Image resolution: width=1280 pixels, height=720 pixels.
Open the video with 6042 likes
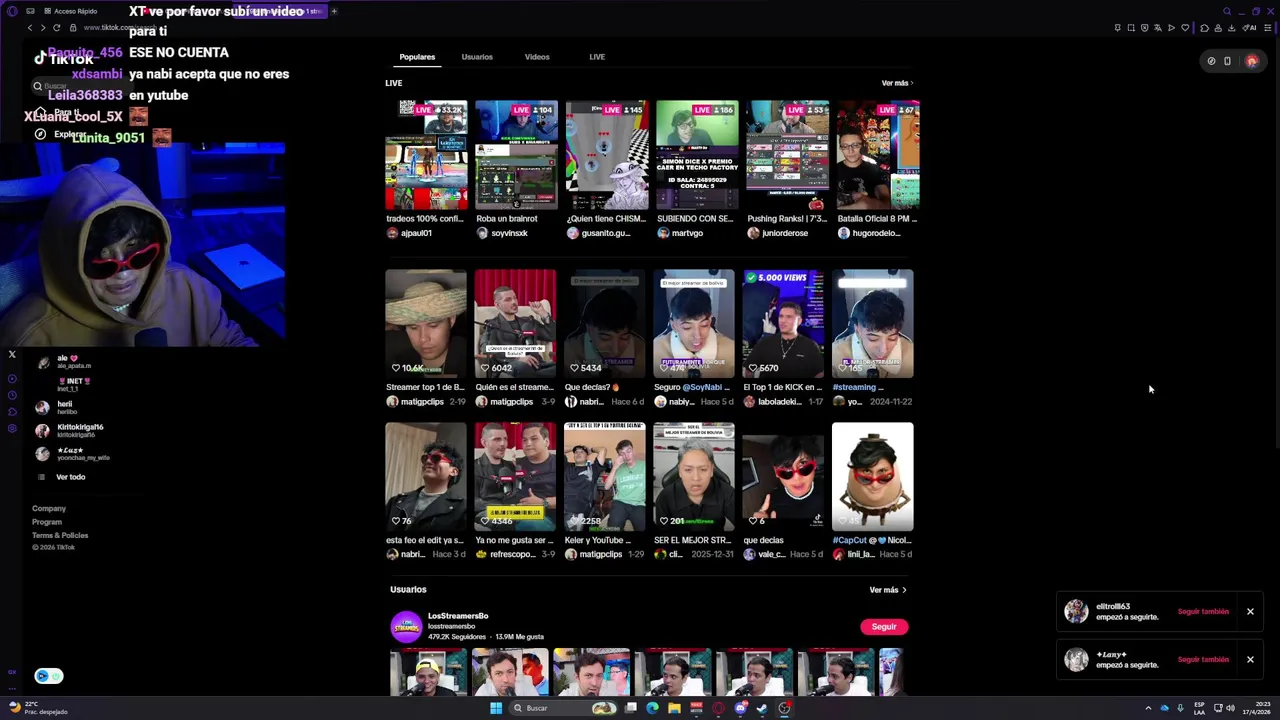pos(515,323)
